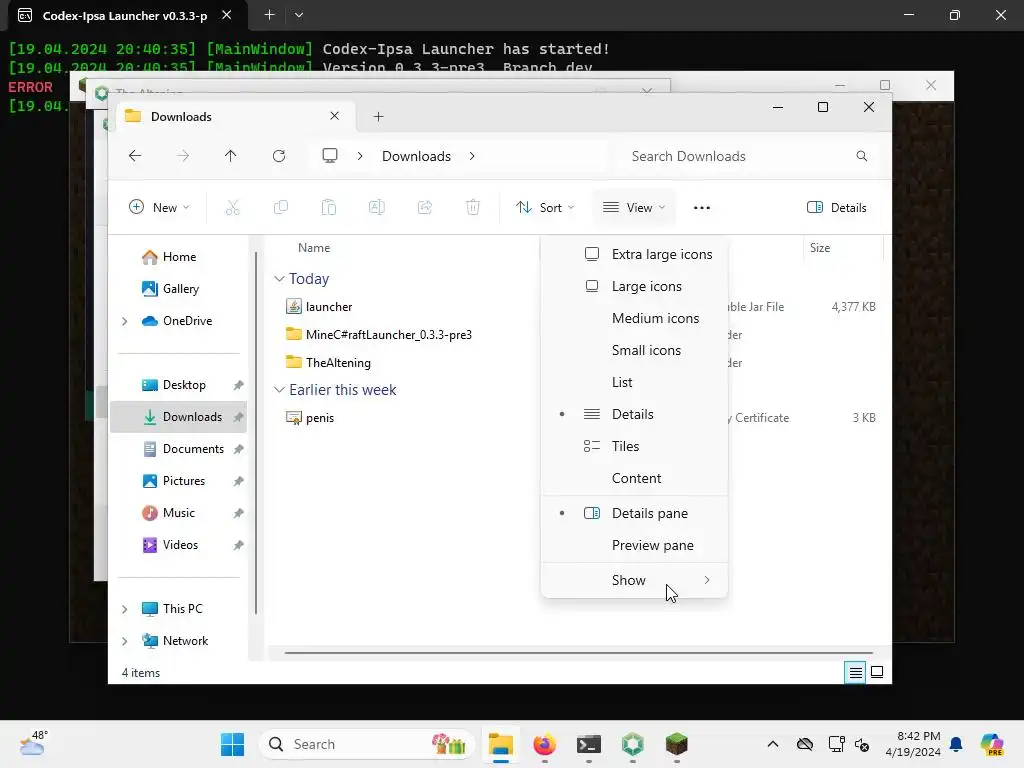Open Firefox from the taskbar
The height and width of the screenshot is (768, 1024).
[545, 744]
